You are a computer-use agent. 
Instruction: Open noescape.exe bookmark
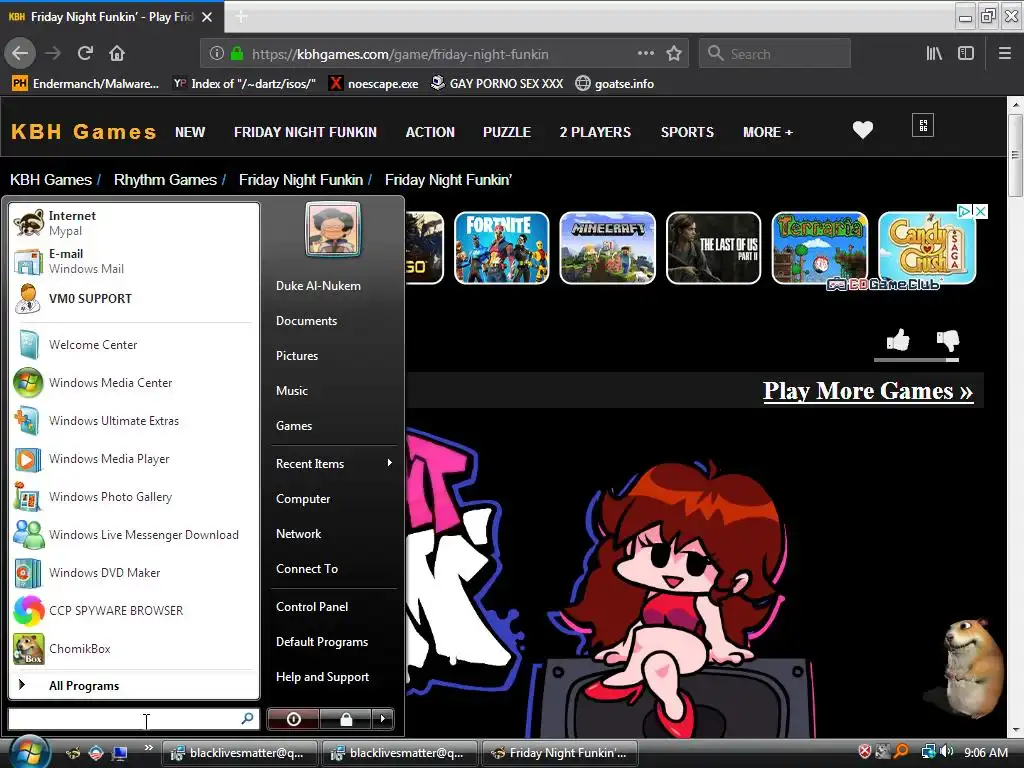coord(374,84)
